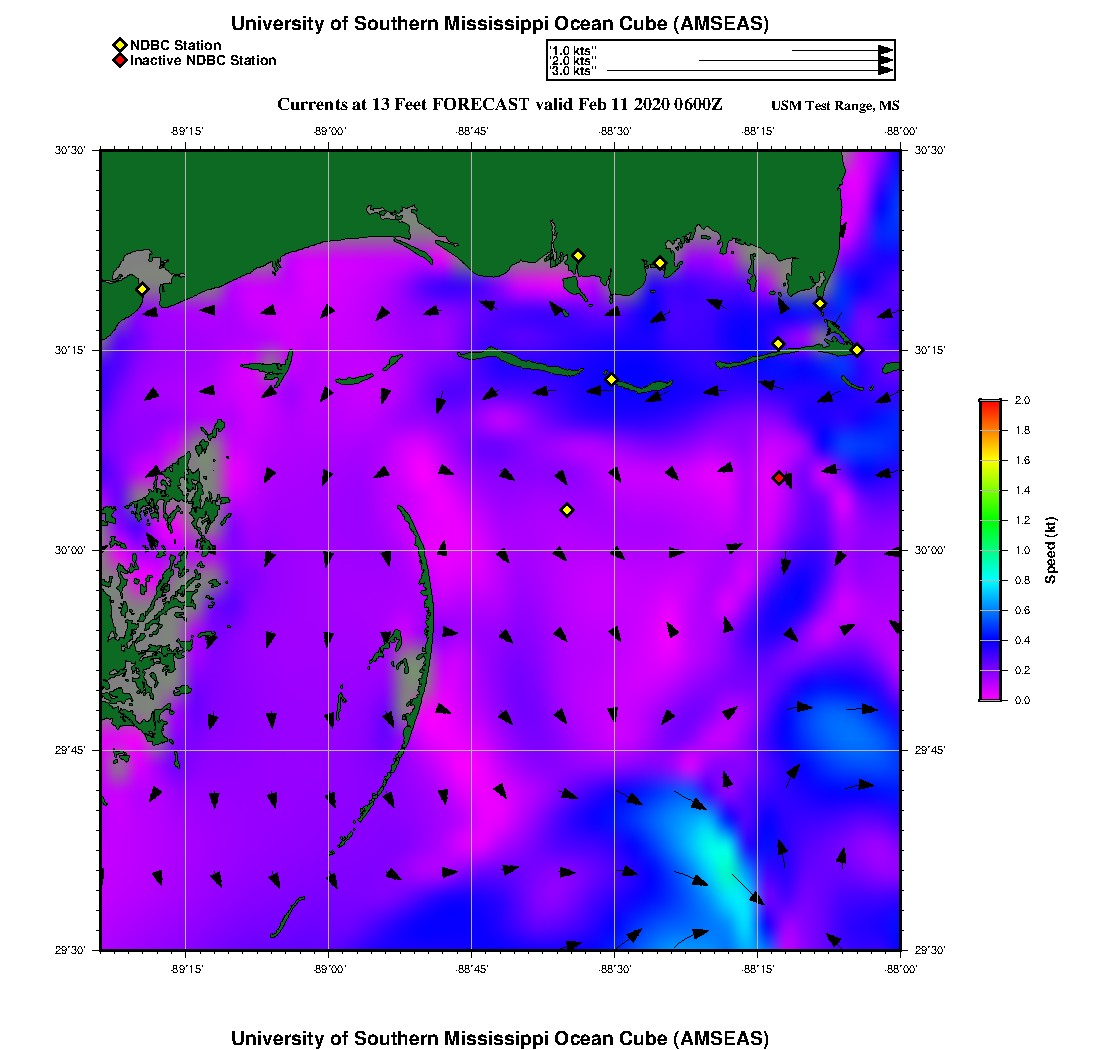Click the NDBC Station legend text
The width and height of the screenshot is (1100, 1050).
click(175, 45)
